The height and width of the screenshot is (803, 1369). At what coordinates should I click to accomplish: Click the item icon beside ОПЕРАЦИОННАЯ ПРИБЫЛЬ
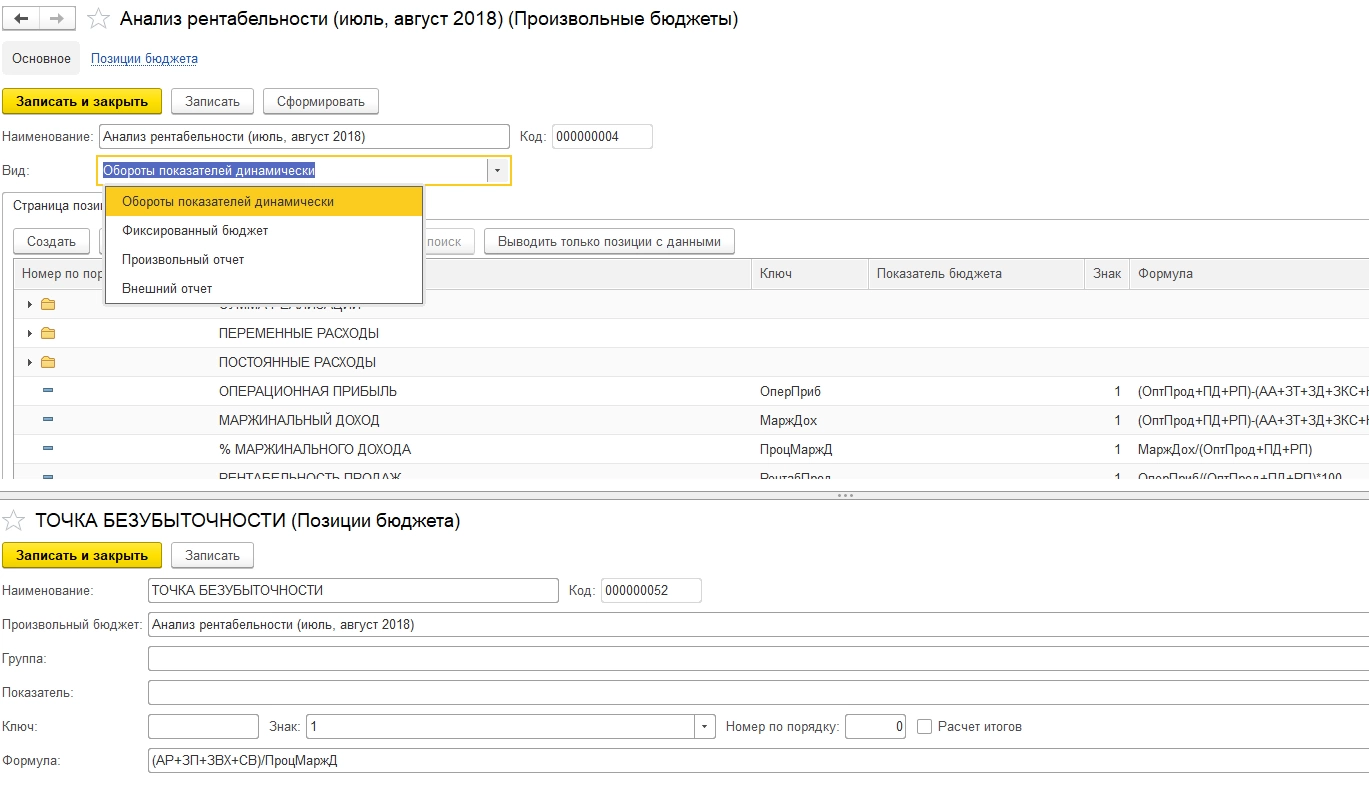48,391
